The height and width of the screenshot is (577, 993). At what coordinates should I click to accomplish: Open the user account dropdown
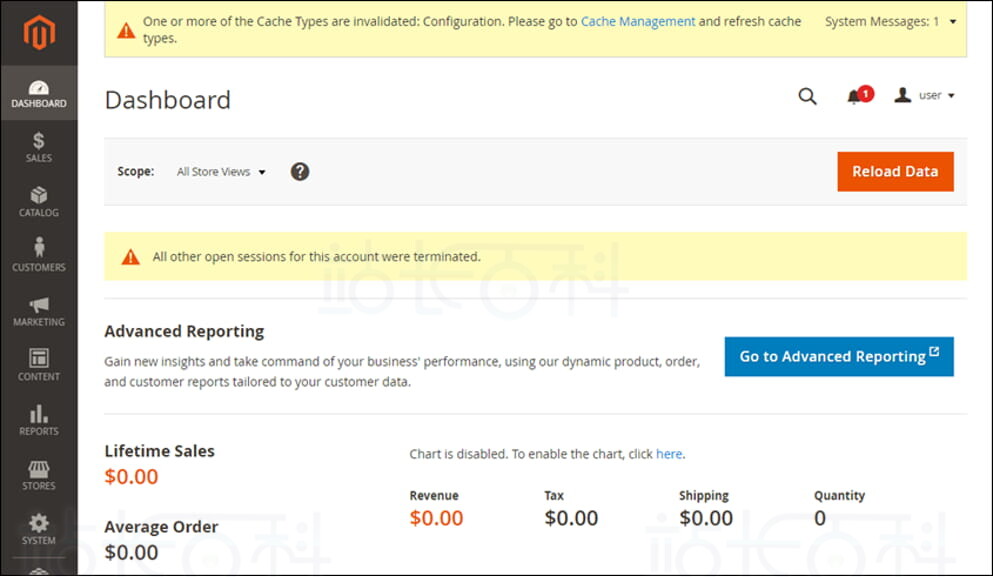(925, 96)
